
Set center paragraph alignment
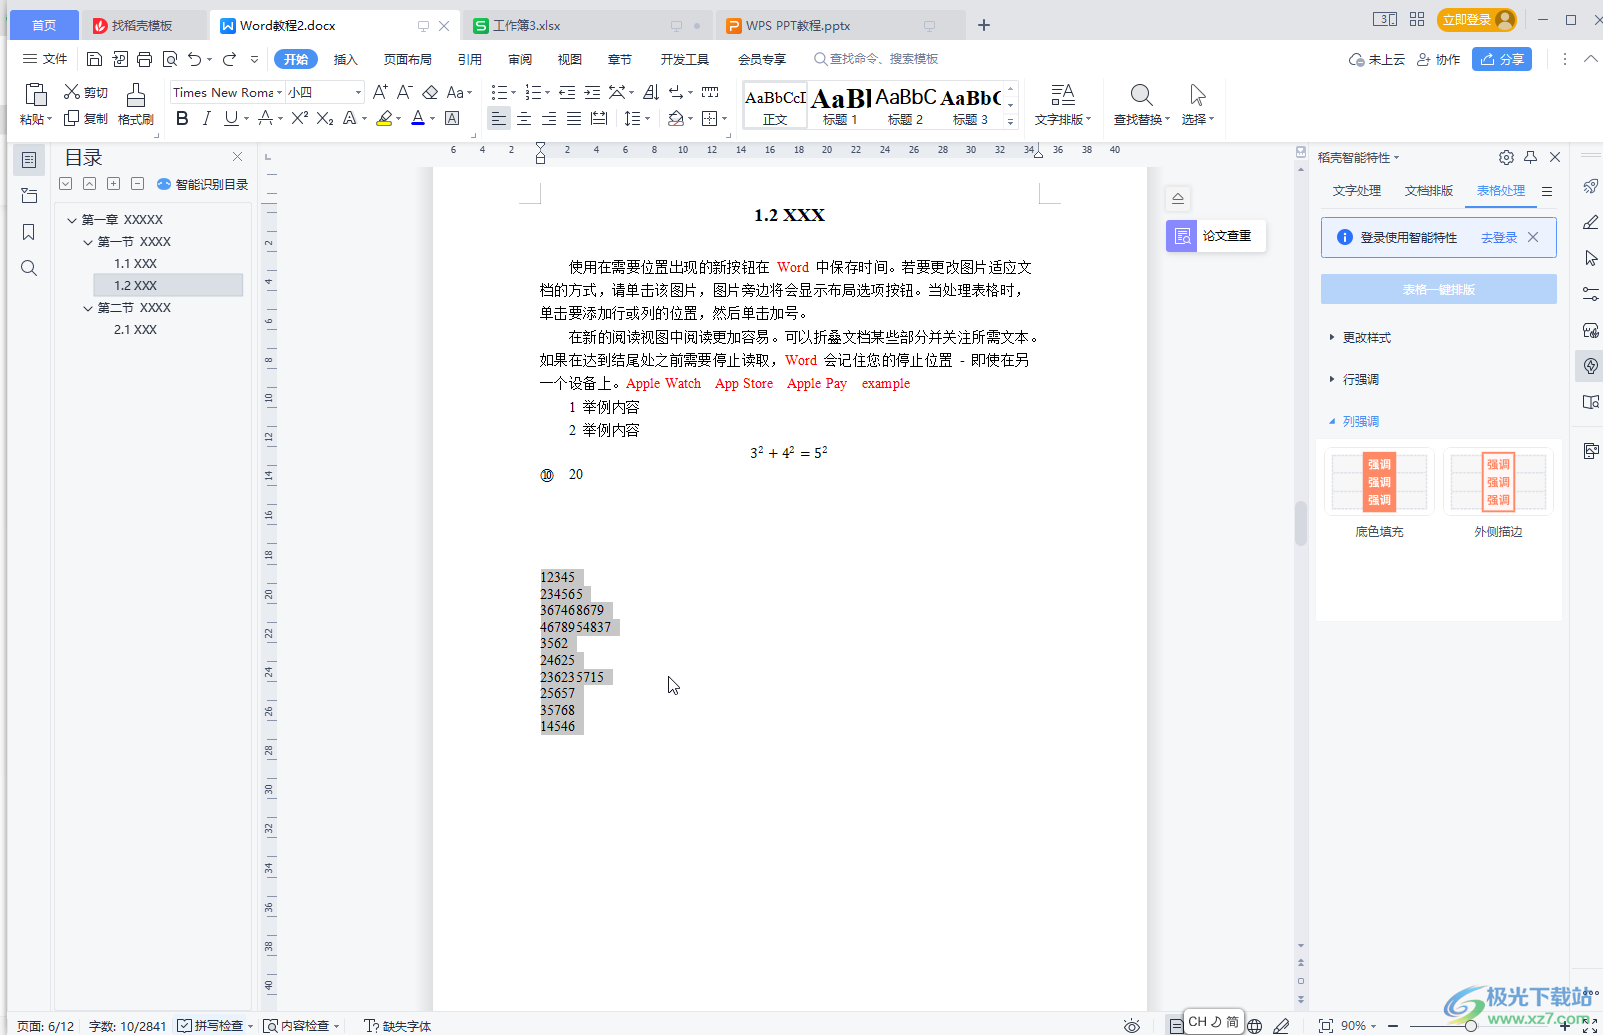(524, 118)
